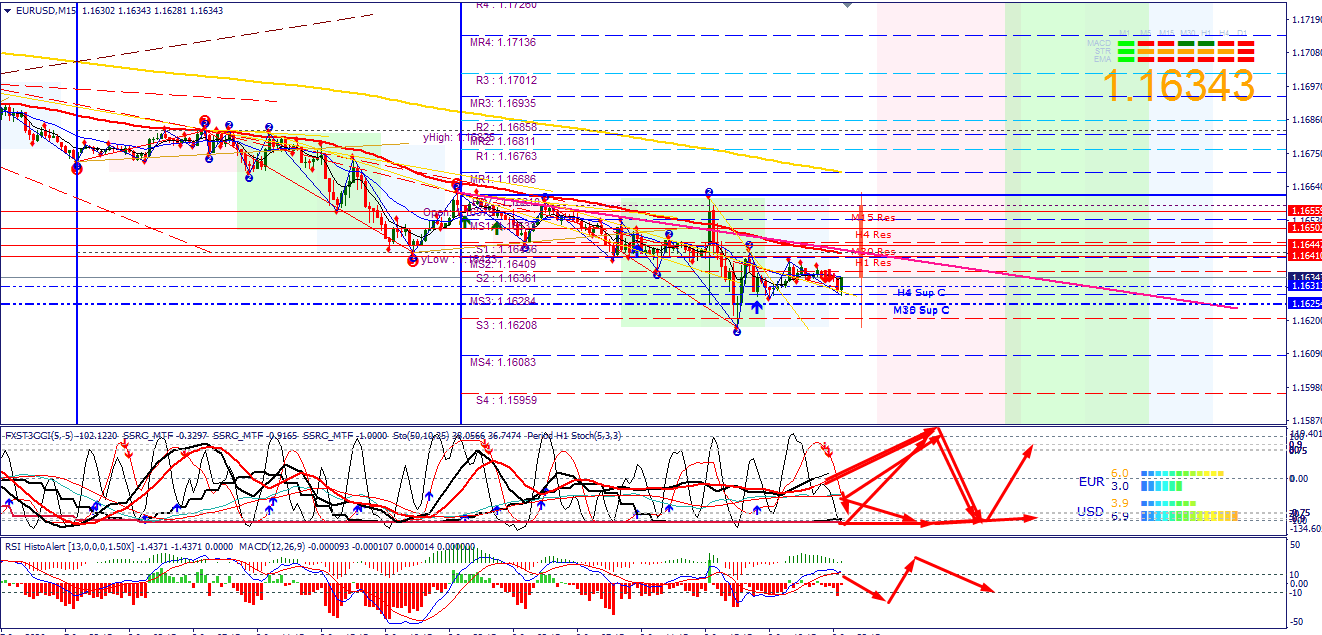Select the R3 : 1.17012 pivot label

pos(506,80)
